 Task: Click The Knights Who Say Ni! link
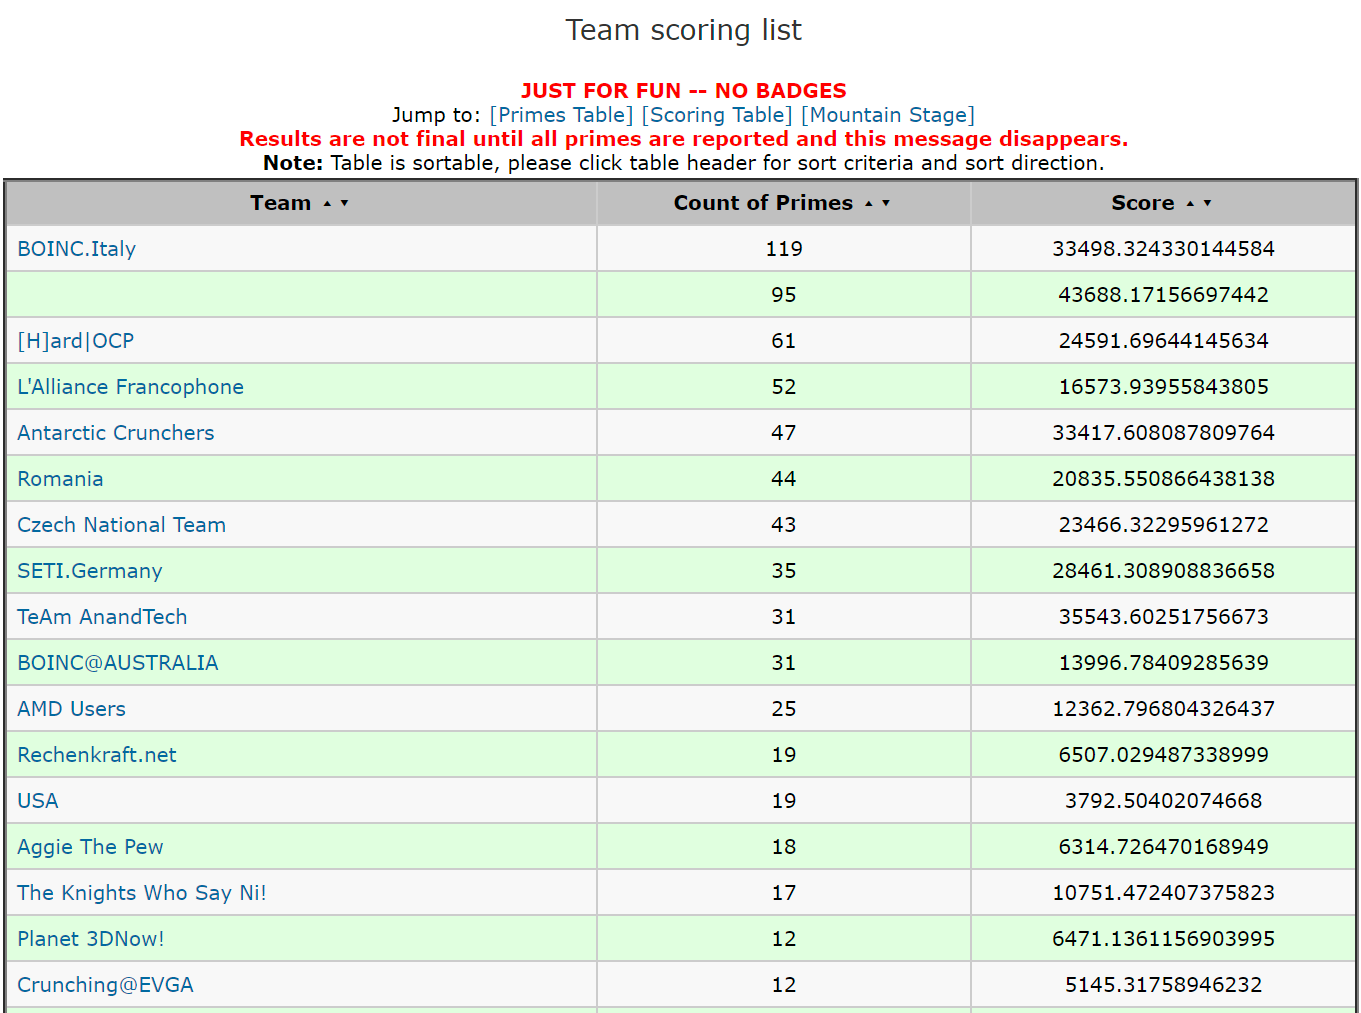pos(142,893)
